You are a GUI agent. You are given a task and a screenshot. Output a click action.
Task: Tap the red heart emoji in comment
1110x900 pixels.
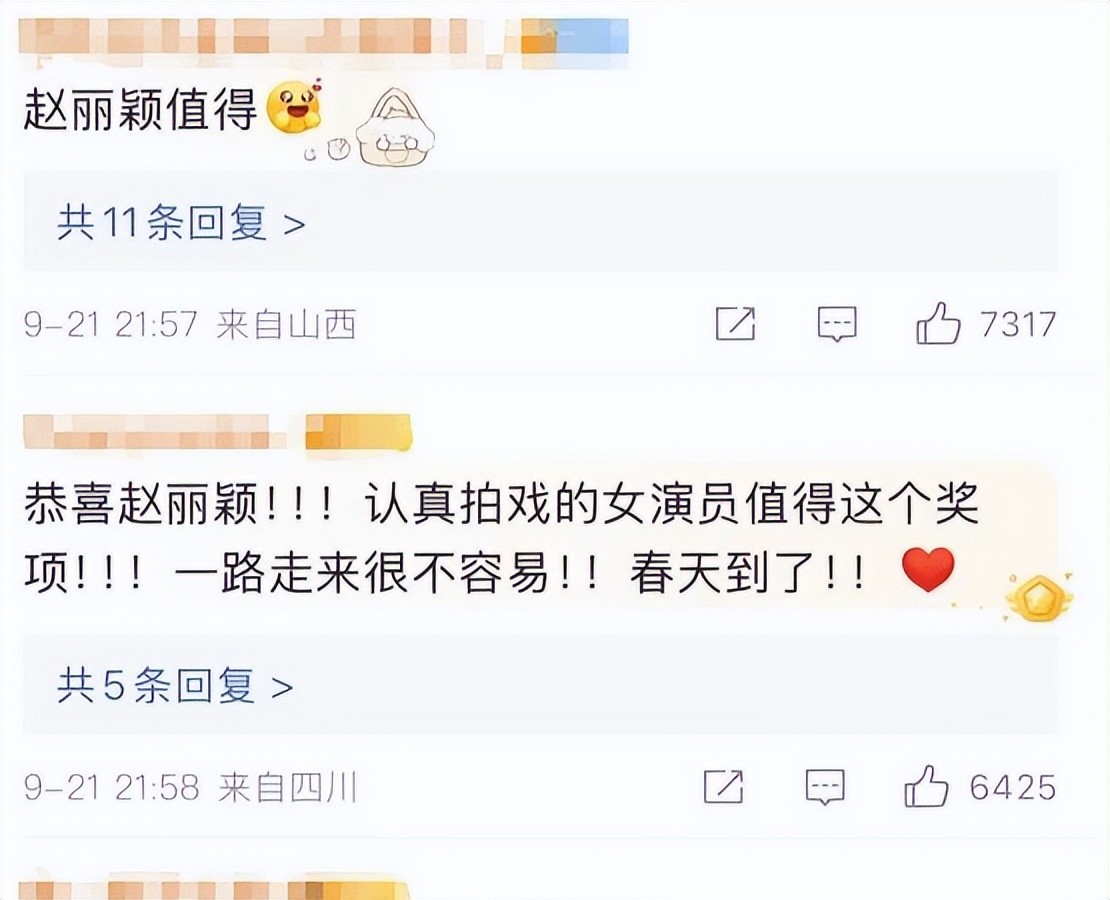click(x=929, y=569)
